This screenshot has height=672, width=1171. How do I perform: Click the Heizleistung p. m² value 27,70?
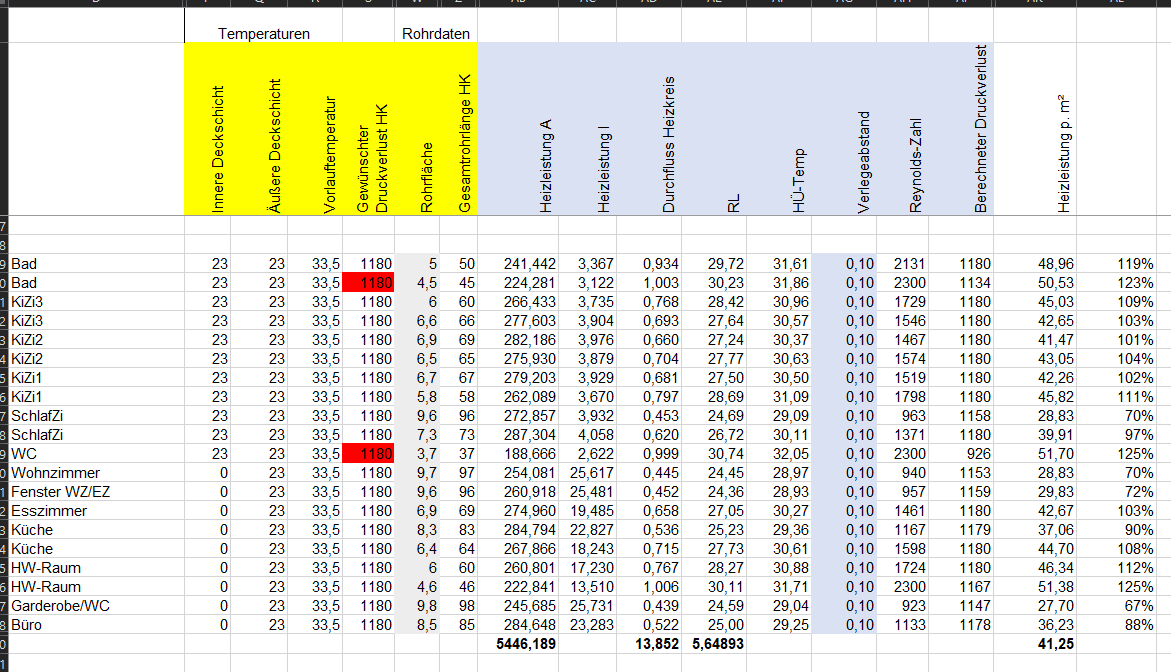1036,606
